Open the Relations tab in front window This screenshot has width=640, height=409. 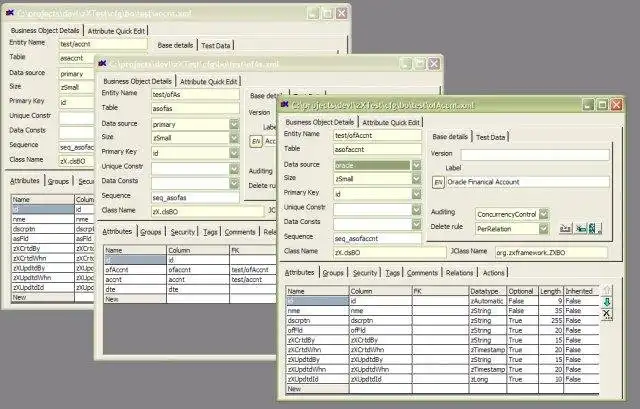point(459,272)
